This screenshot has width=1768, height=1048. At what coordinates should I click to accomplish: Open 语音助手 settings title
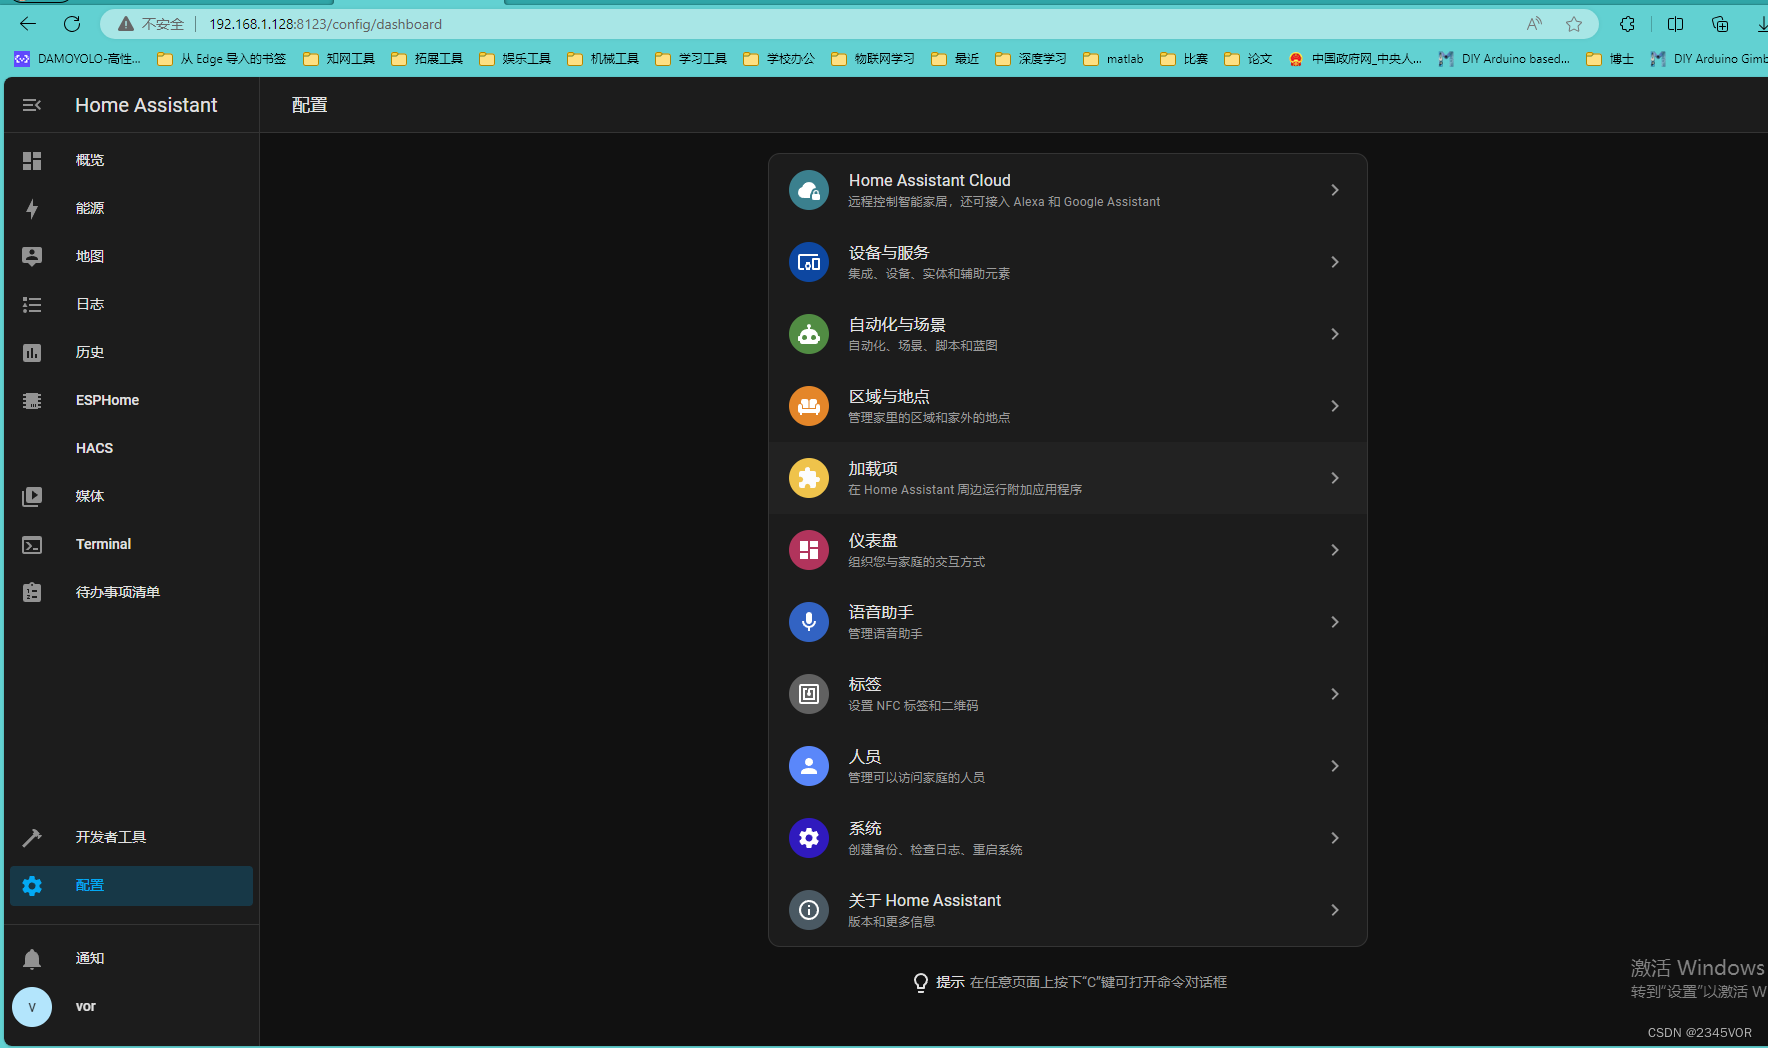tap(881, 612)
